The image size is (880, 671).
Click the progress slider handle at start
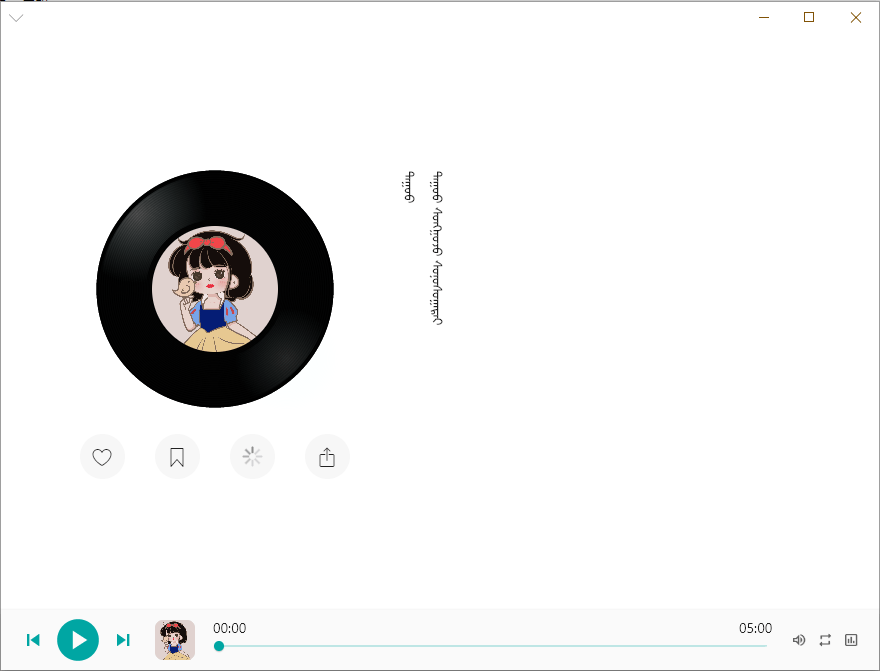[219, 646]
